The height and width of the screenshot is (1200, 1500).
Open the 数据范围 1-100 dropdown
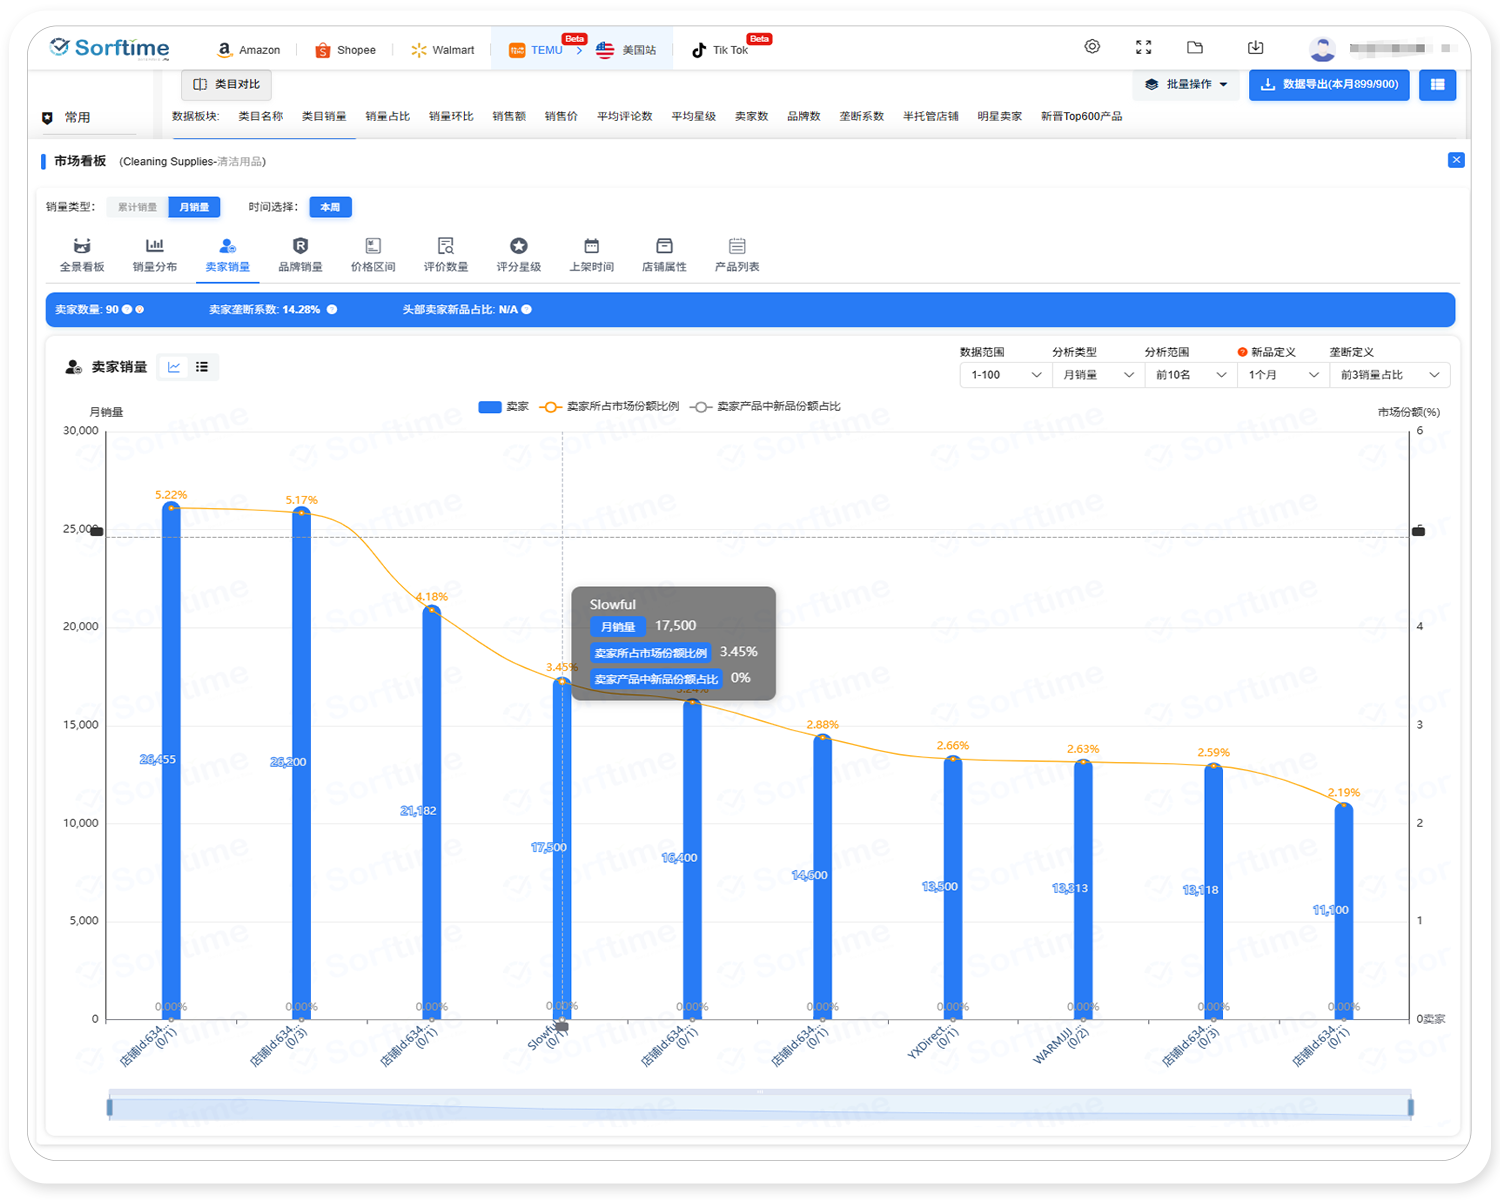(1005, 375)
